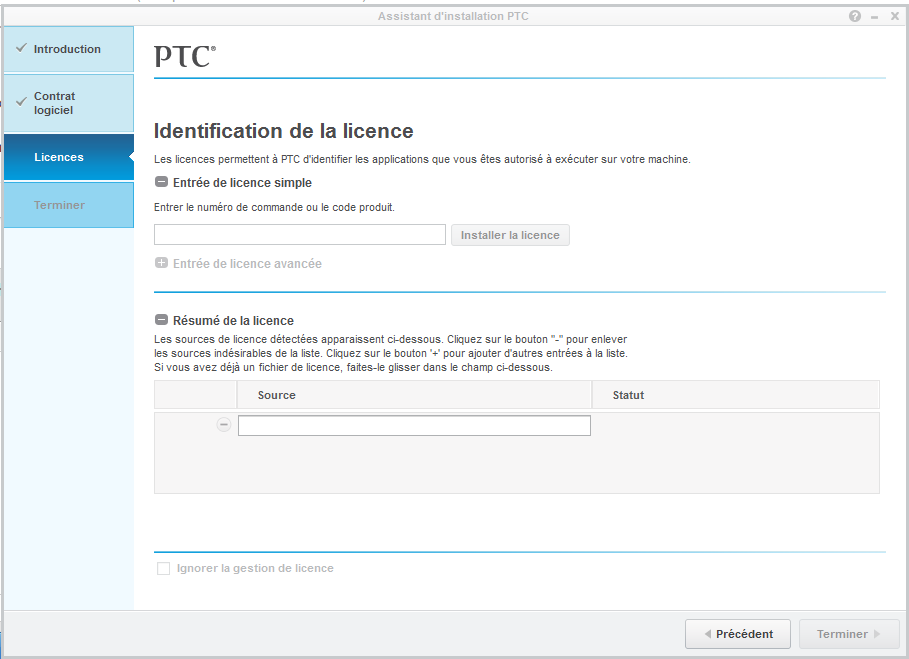Click the PTC logo
Image resolution: width=909 pixels, height=659 pixels.
point(185,56)
